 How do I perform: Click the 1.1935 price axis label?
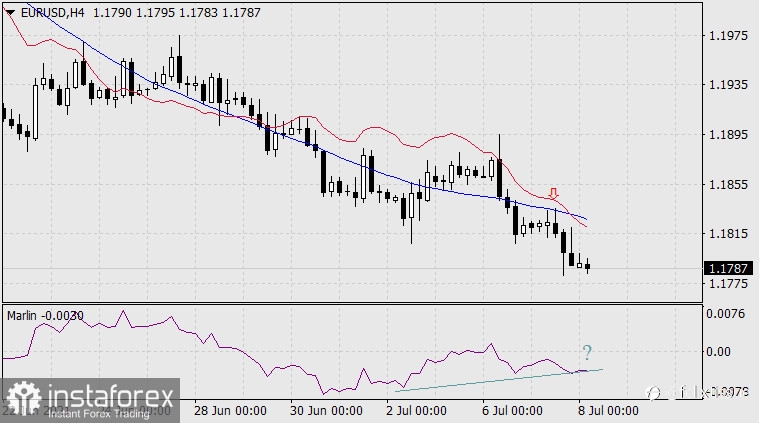pyautogui.click(x=728, y=85)
